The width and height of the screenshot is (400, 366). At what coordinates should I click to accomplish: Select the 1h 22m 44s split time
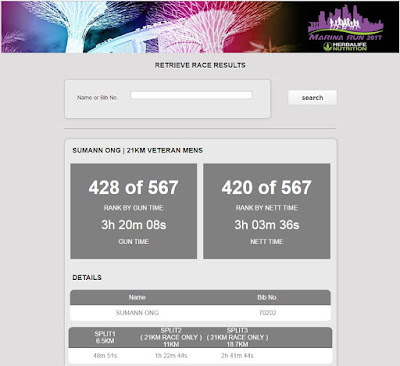tap(171, 356)
